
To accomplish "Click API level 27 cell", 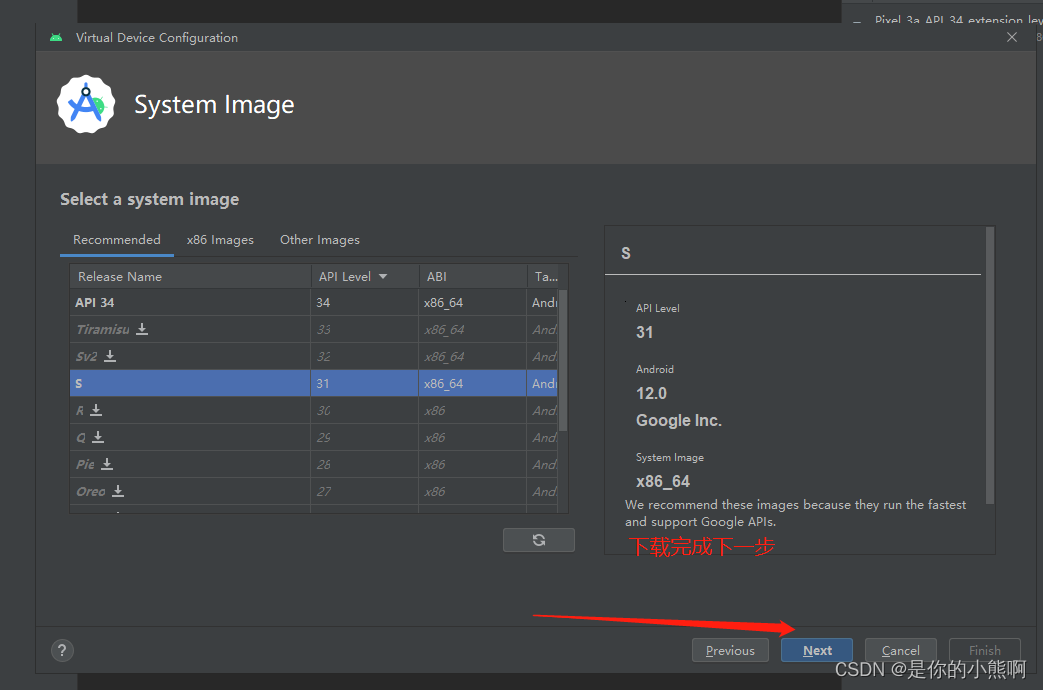I will [365, 491].
